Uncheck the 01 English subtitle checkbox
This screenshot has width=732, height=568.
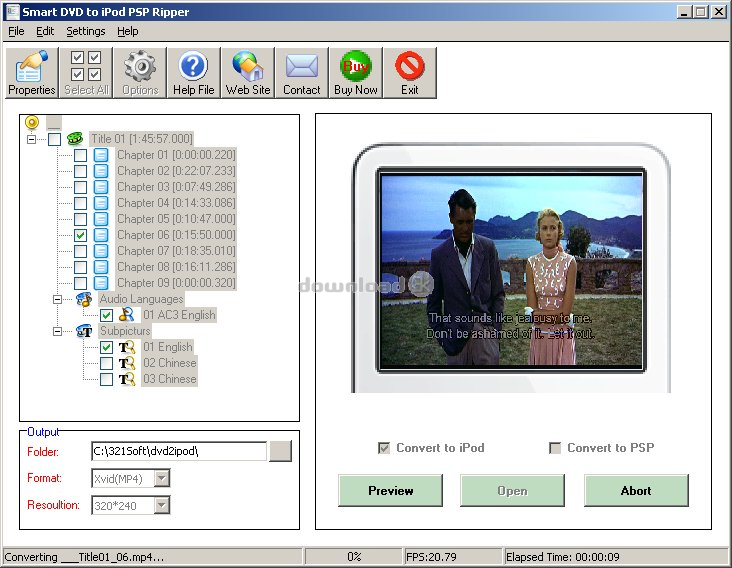point(106,347)
